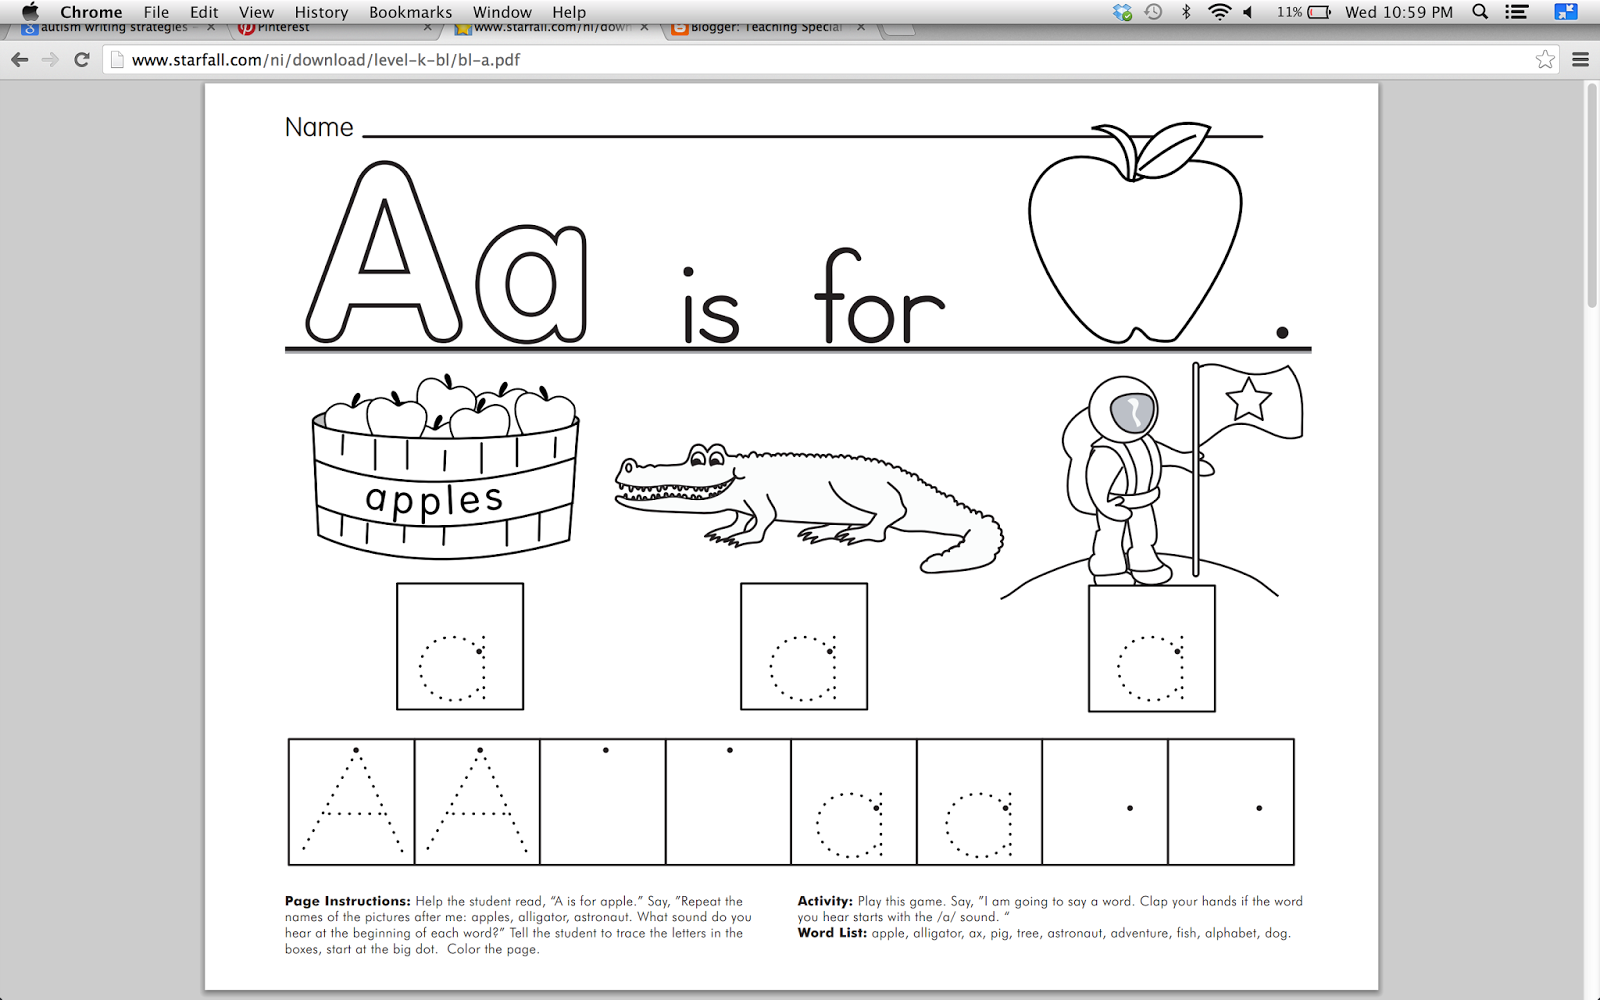The width and height of the screenshot is (1600, 1000).
Task: Bookmark this page with the star icon
Action: pos(1545,60)
